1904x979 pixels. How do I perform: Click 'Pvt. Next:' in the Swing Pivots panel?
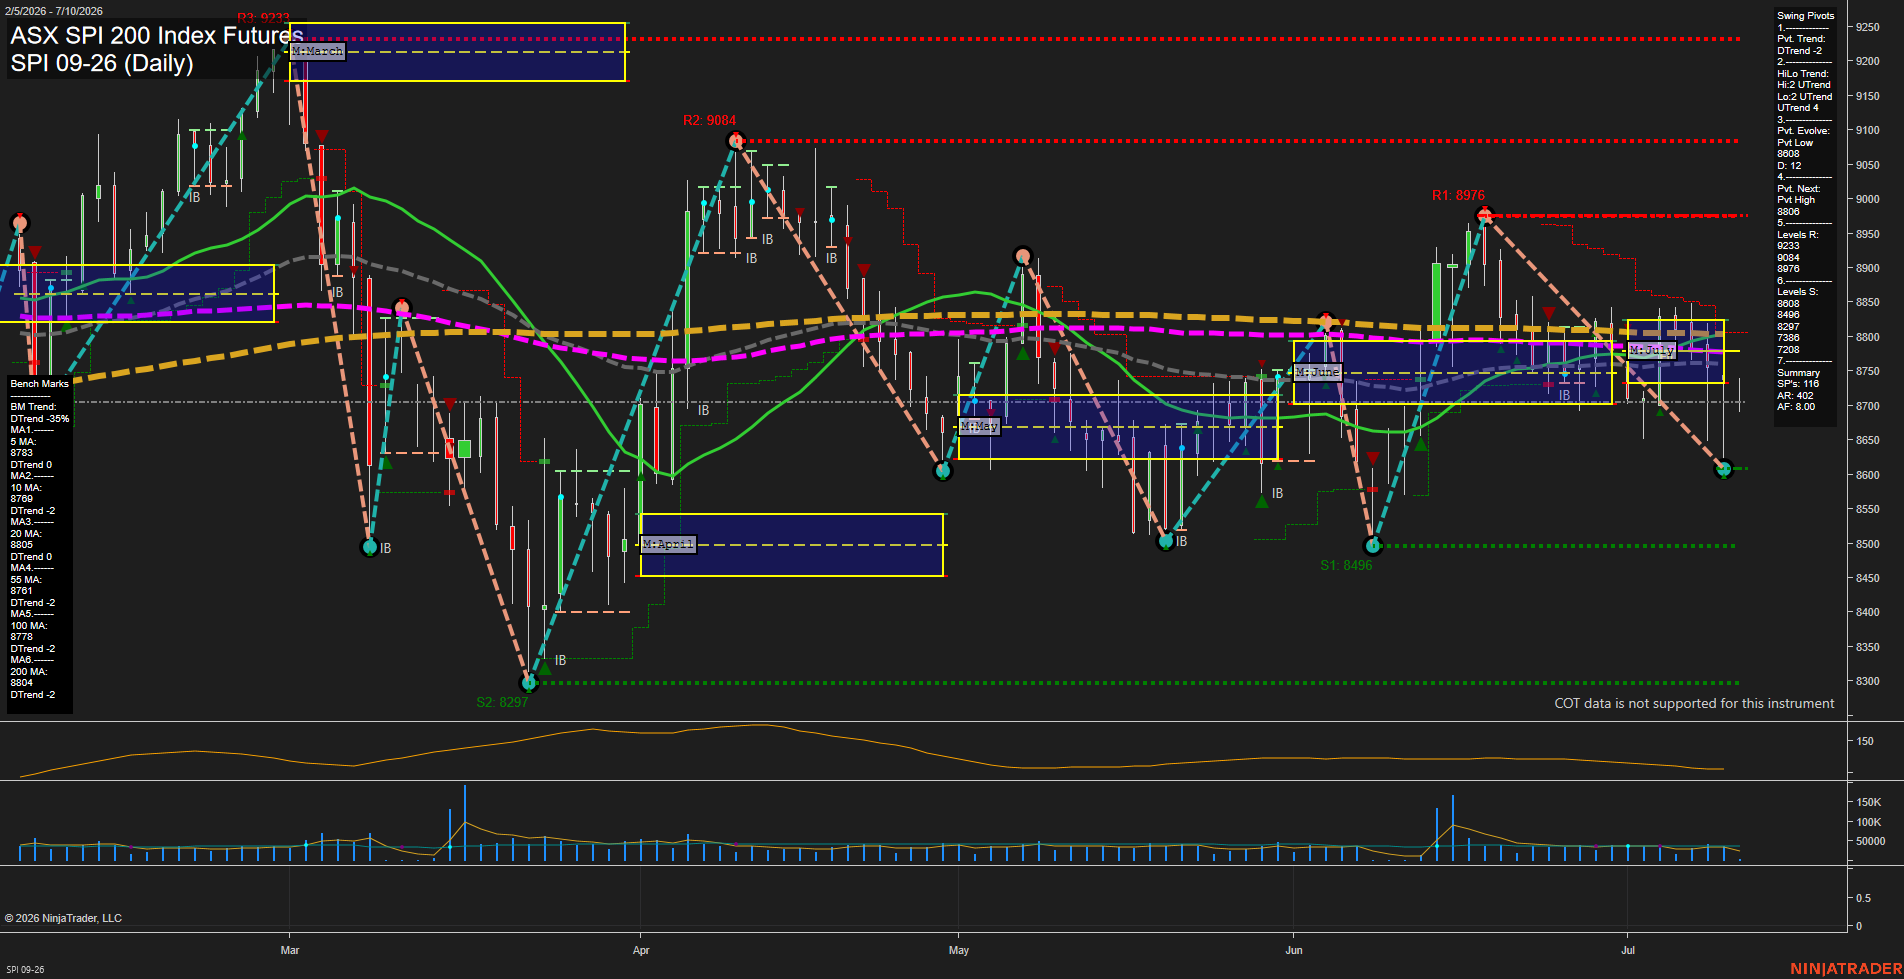tap(1799, 189)
